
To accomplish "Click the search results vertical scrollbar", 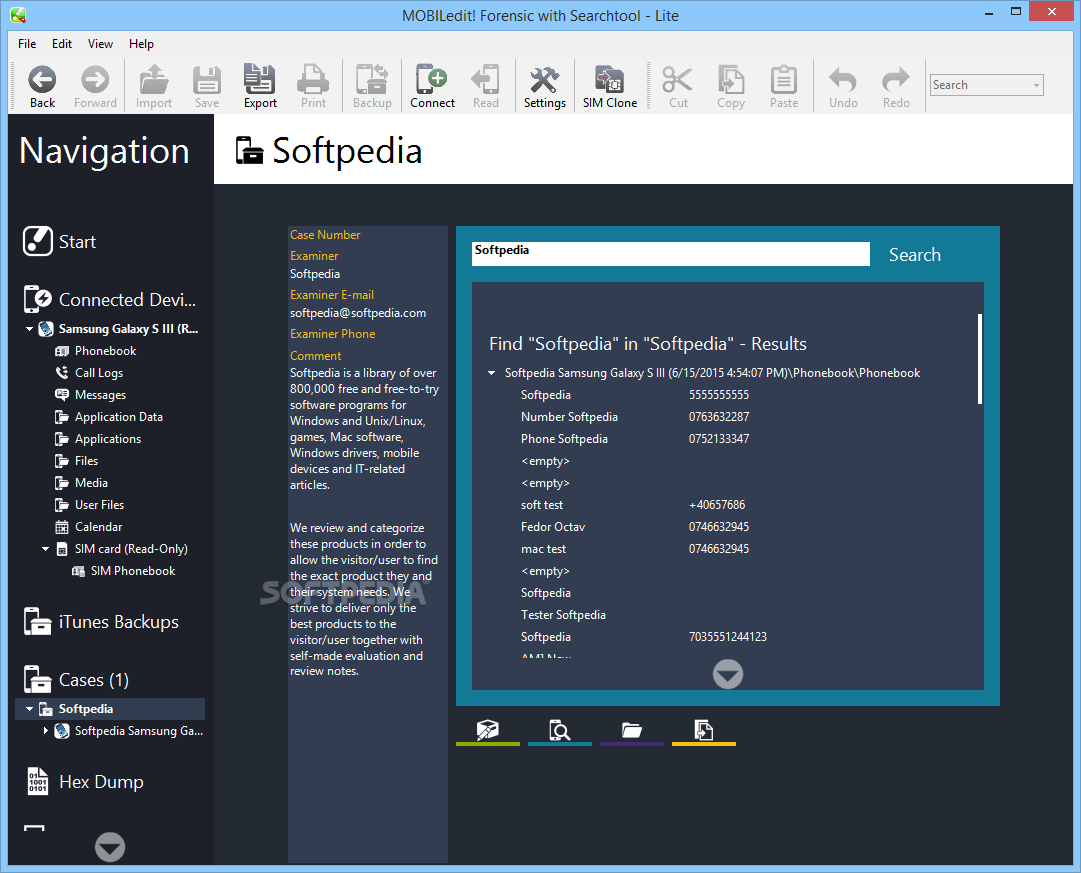I will click(x=979, y=359).
